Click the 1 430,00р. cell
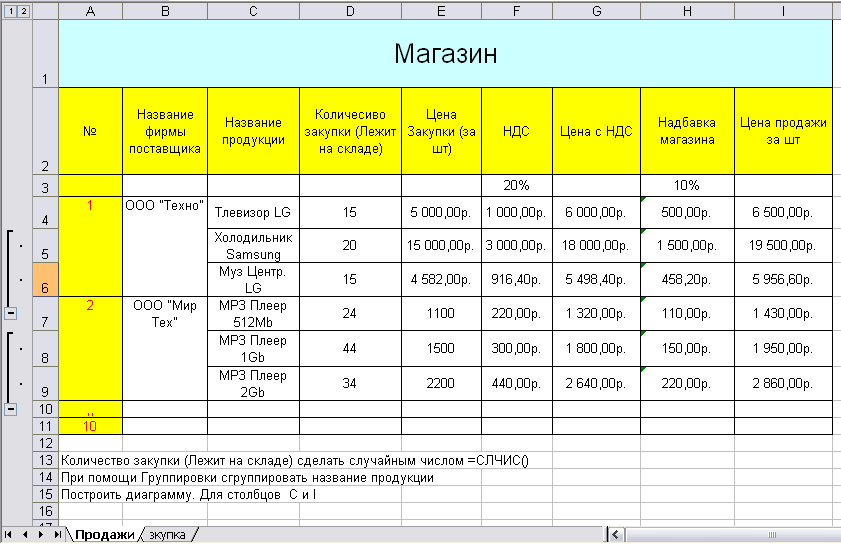This screenshot has width=841, height=544. tap(783, 314)
